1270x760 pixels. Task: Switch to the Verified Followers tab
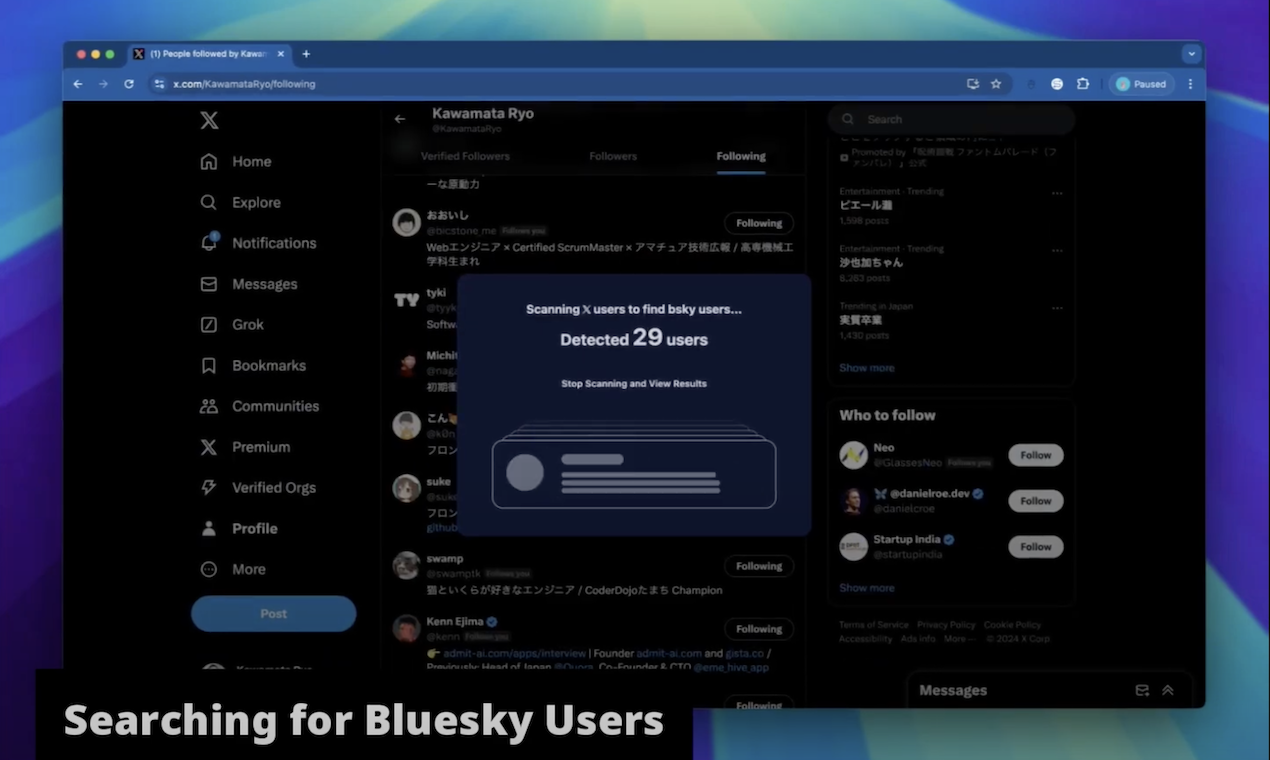[465, 156]
